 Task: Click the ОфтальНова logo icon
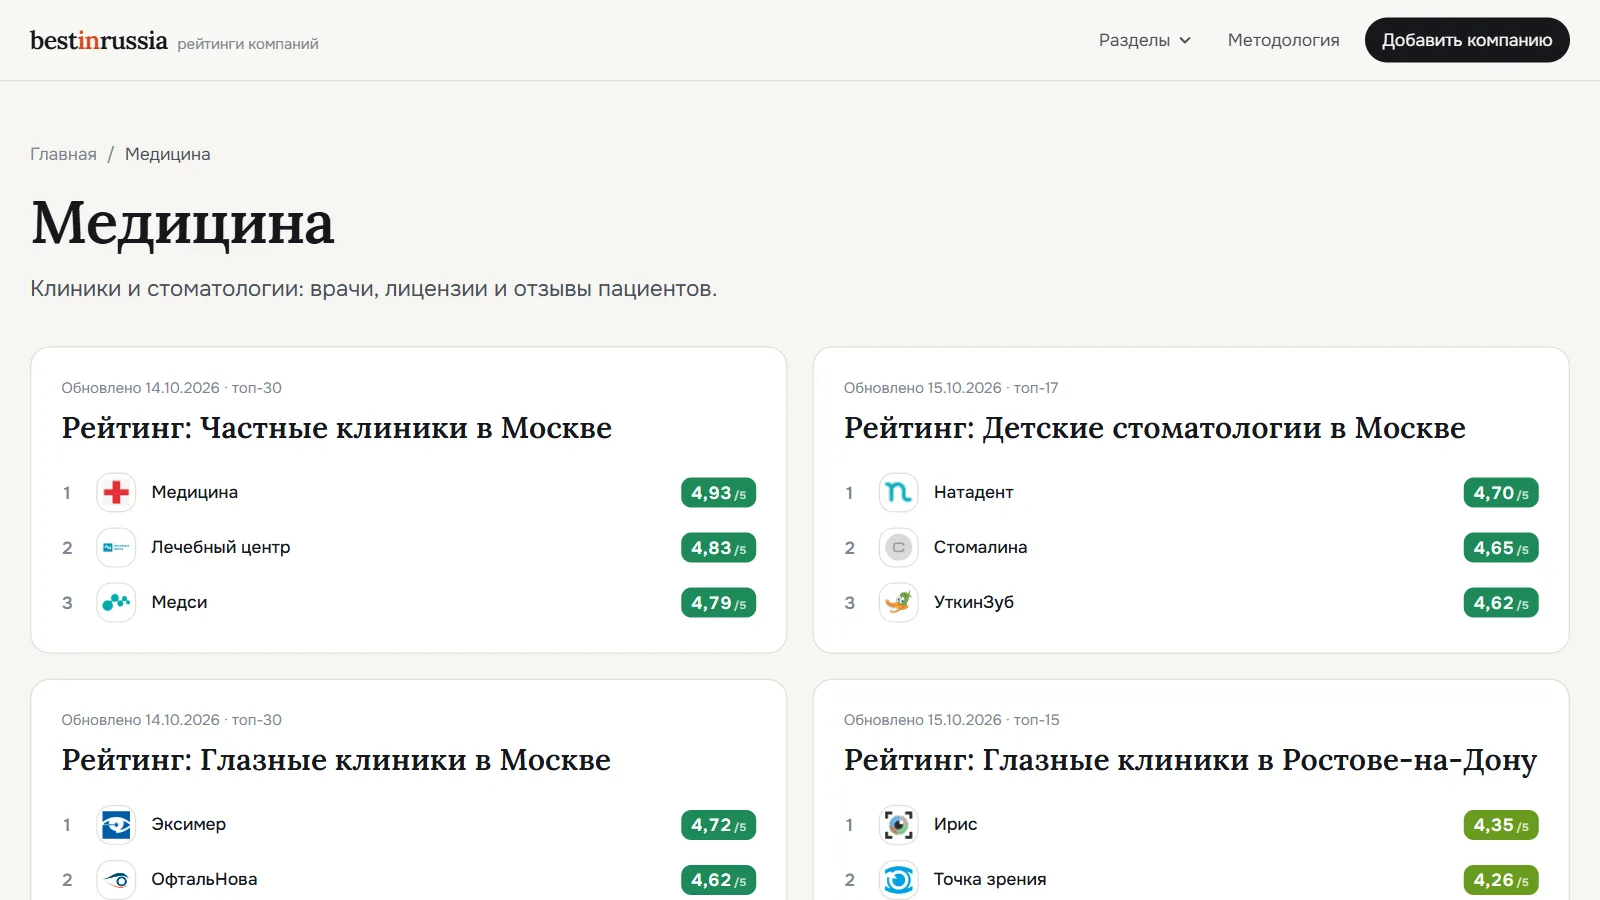click(116, 879)
